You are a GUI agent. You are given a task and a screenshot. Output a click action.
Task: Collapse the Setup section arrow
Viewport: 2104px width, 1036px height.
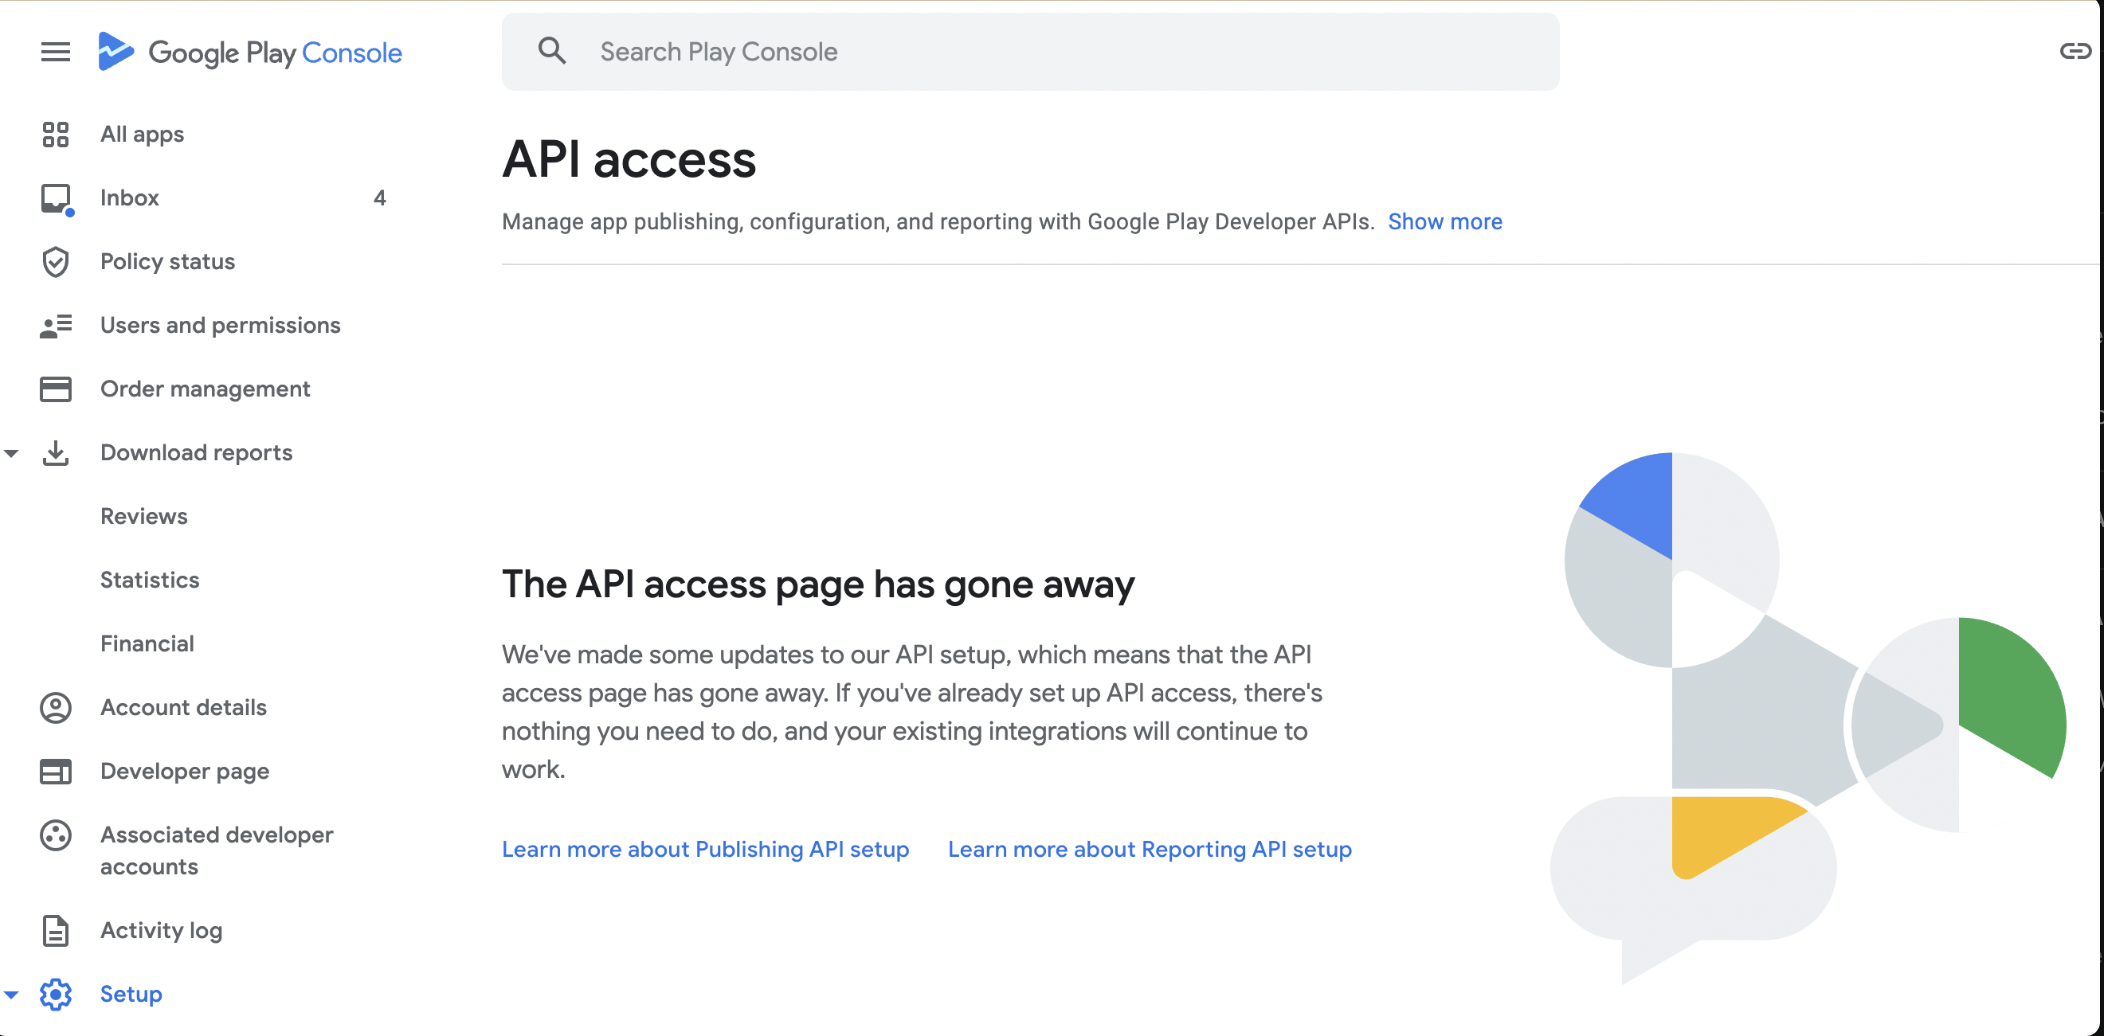pyautogui.click(x=12, y=994)
